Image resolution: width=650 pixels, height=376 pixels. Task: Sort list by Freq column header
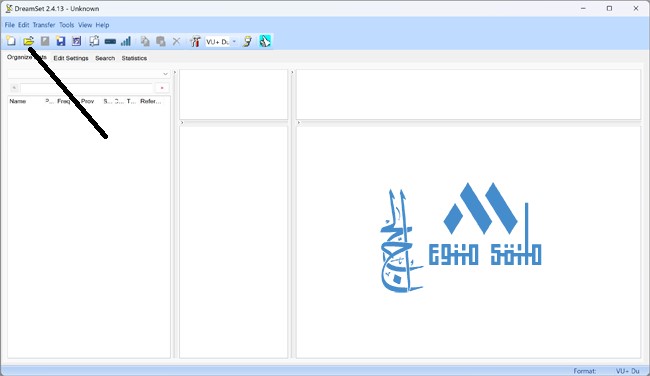[64, 101]
